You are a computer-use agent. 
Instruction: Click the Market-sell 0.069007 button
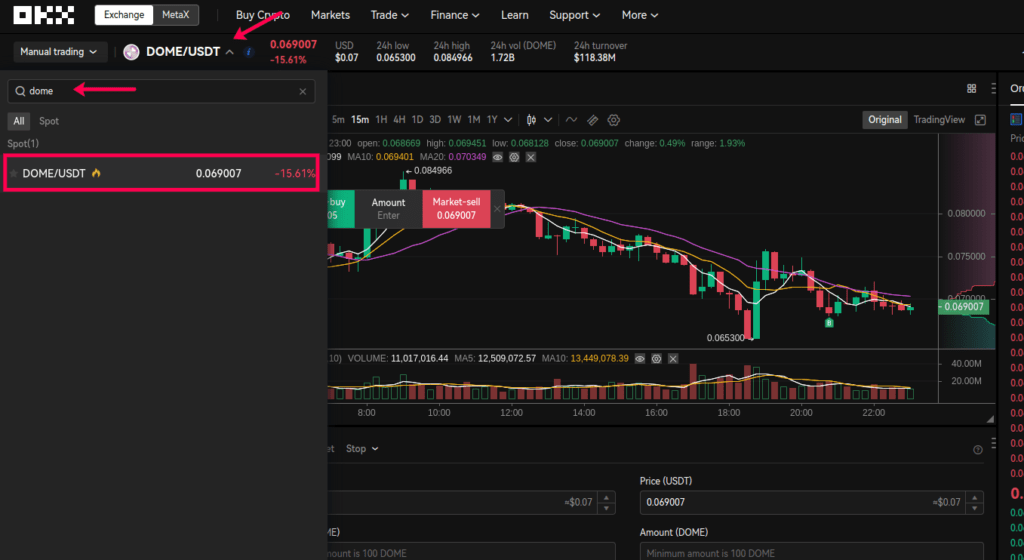456,209
